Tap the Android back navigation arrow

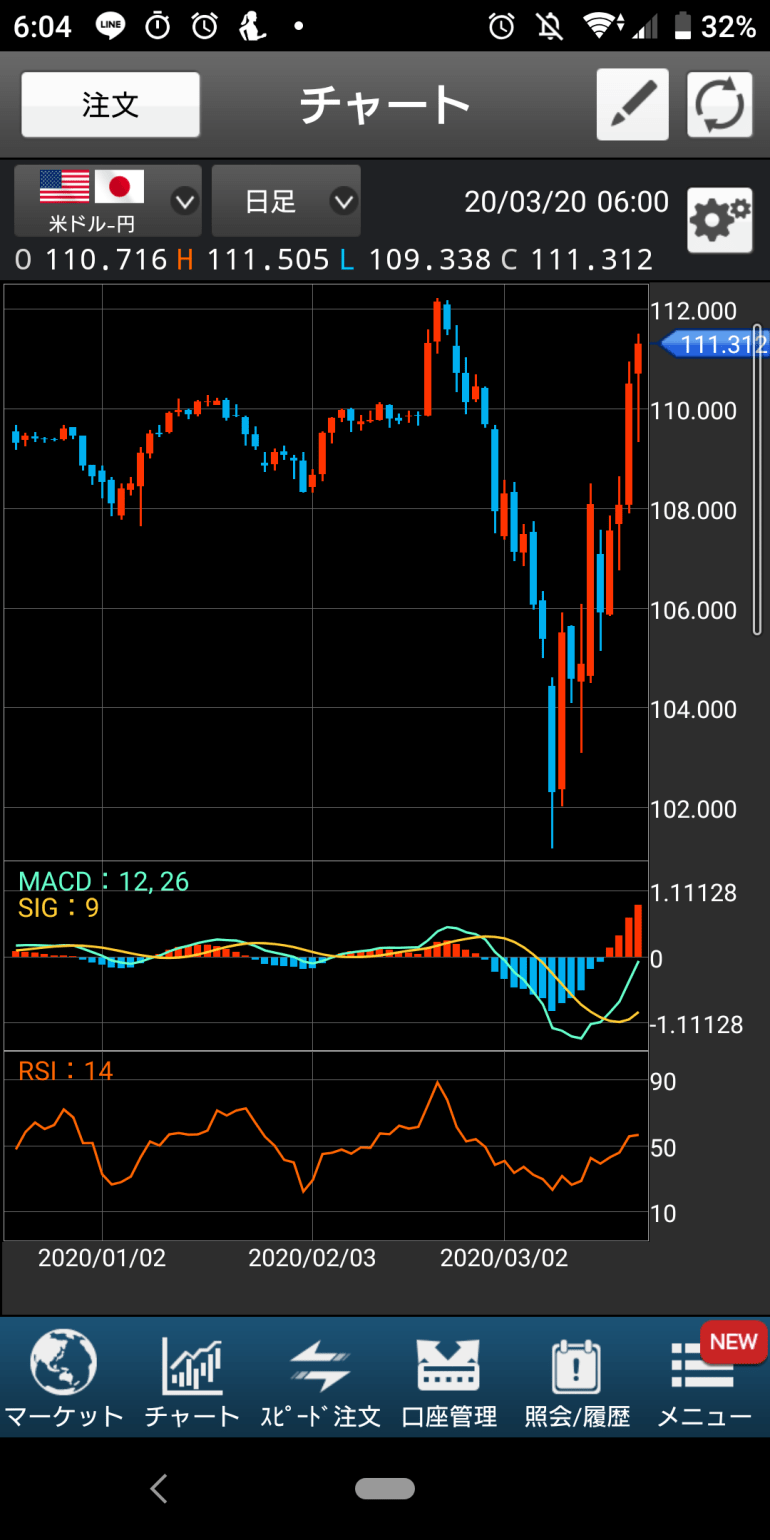coord(158,1489)
